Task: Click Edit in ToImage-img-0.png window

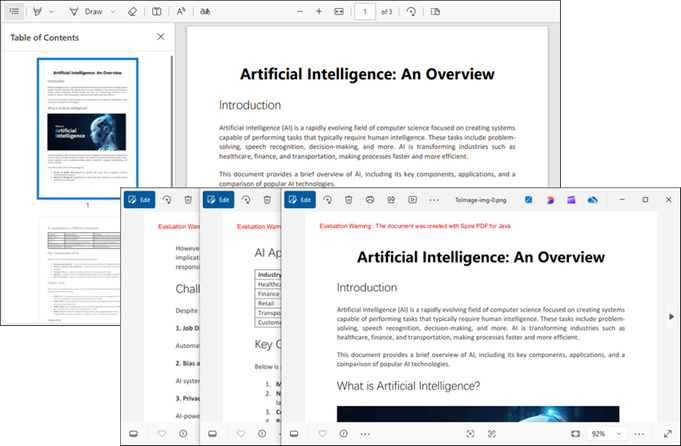Action: point(300,200)
